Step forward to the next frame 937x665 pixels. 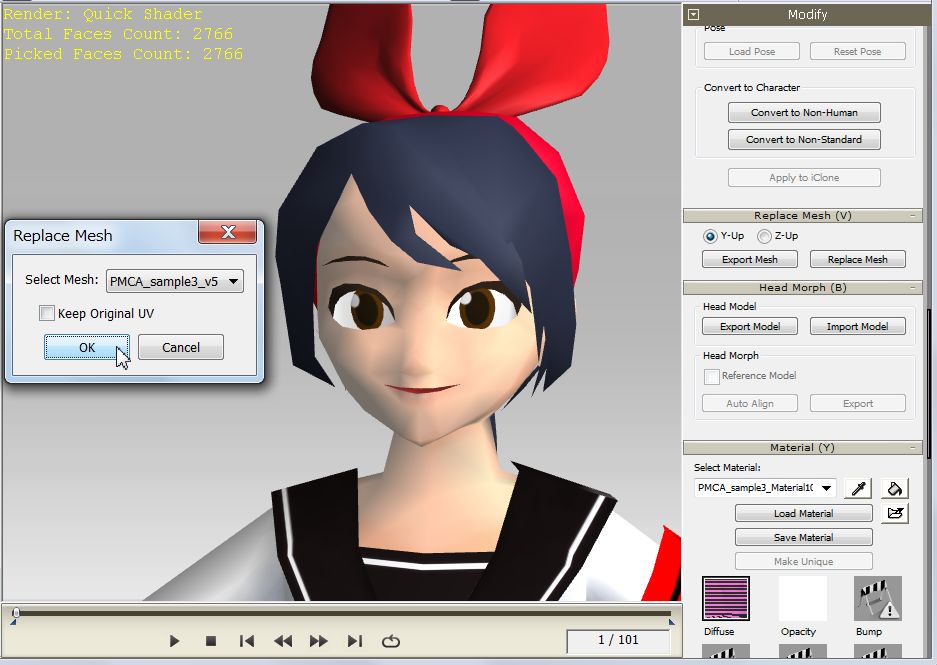pyautogui.click(x=319, y=641)
